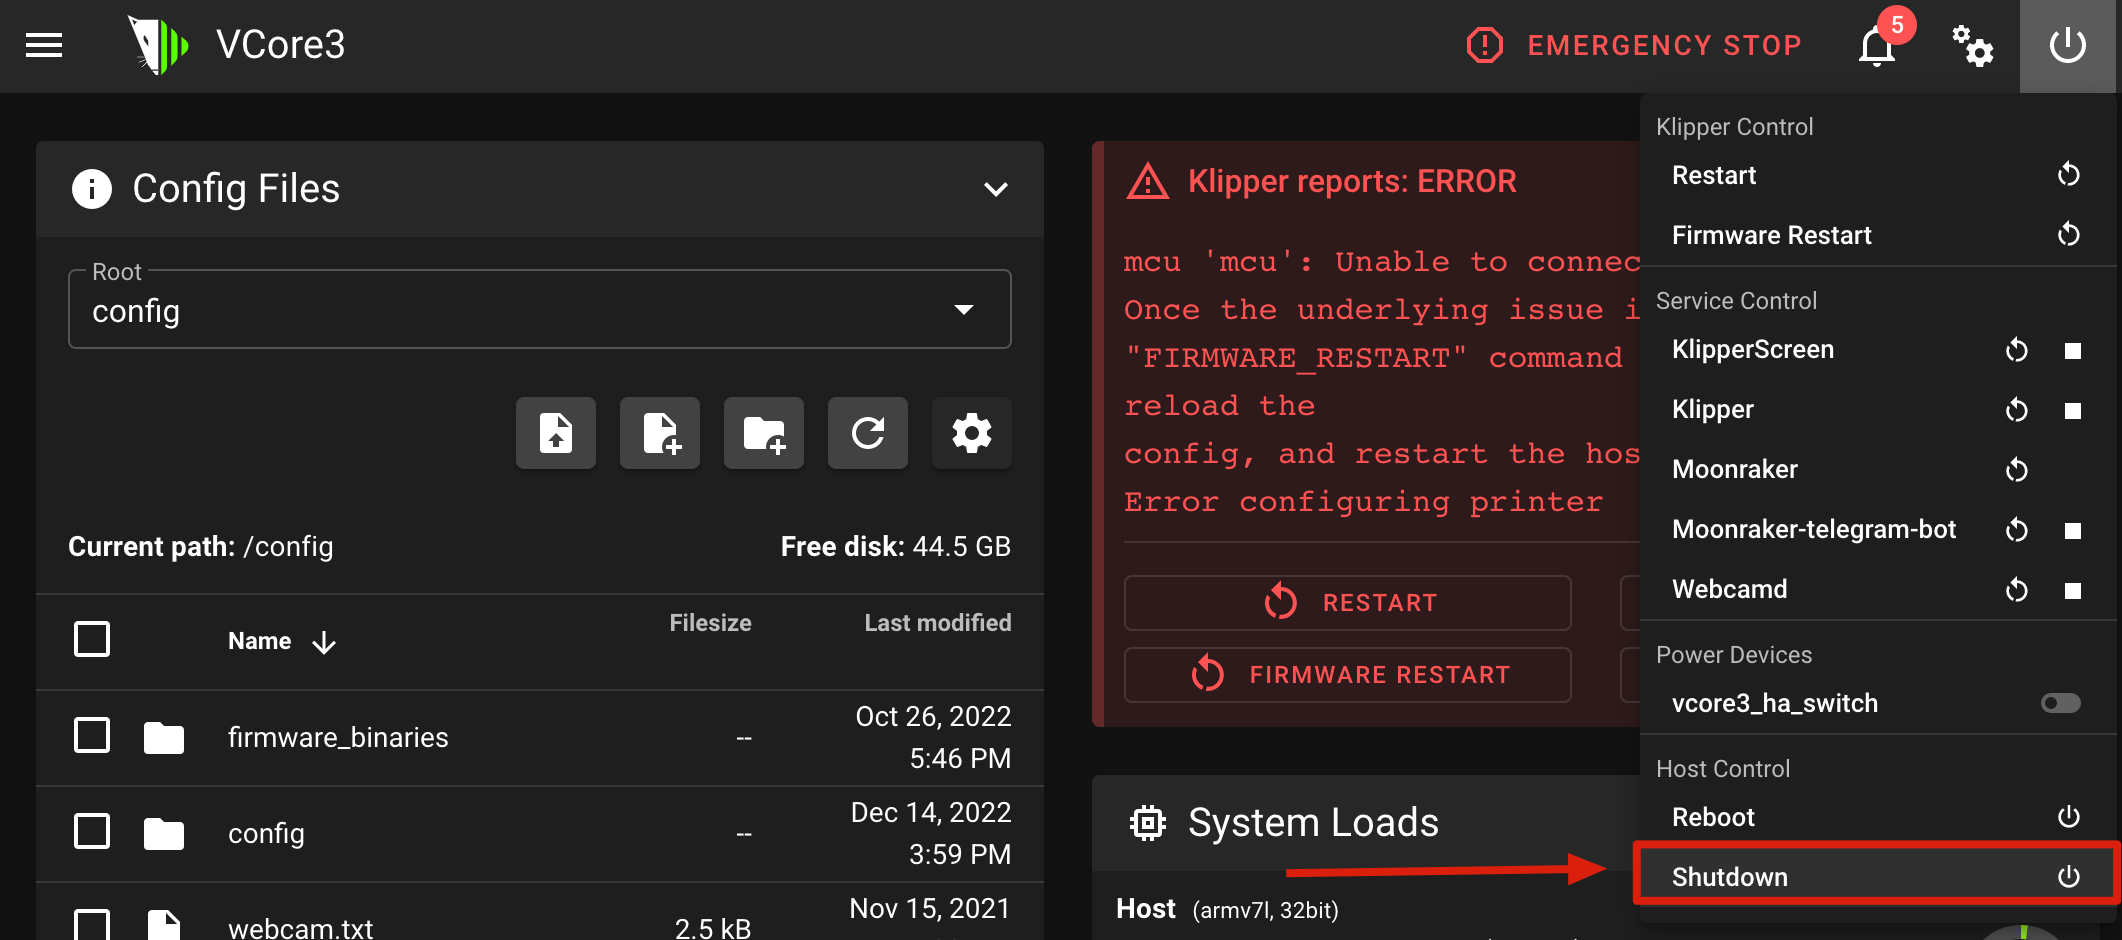
Task: Open the config folder row
Action: [266, 833]
